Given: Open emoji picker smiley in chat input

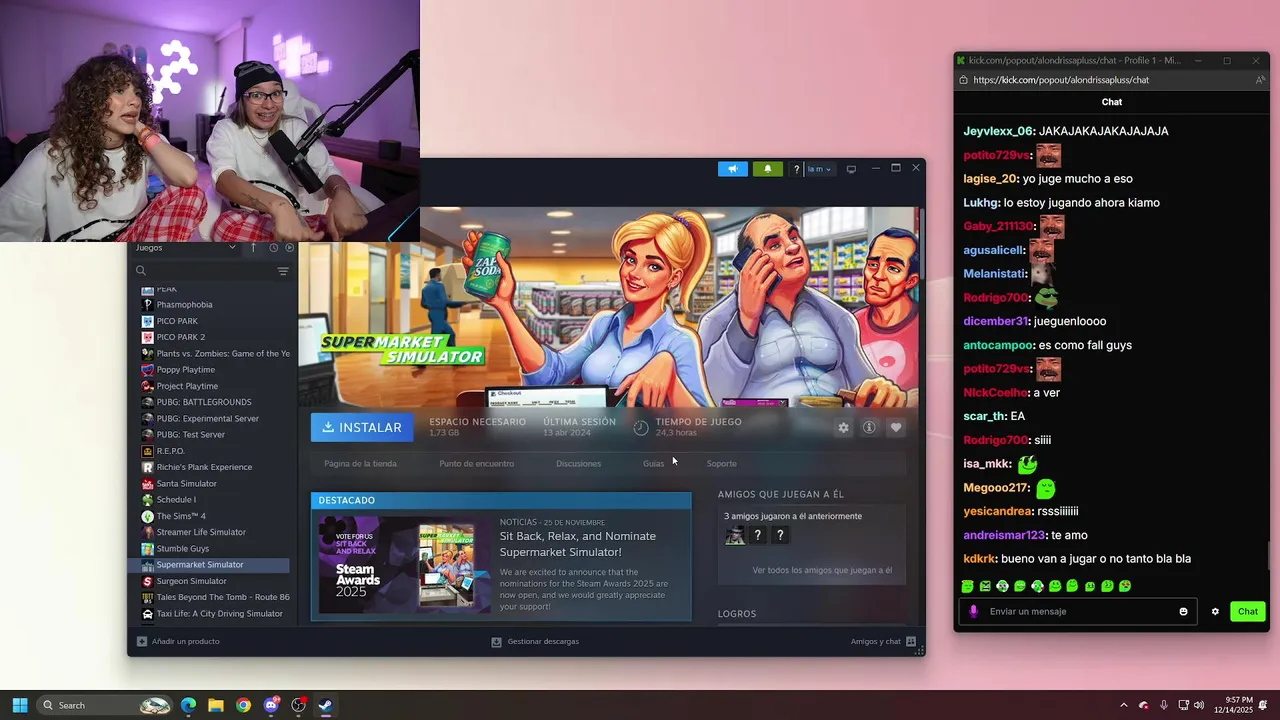Looking at the screenshot, I should 1183,611.
